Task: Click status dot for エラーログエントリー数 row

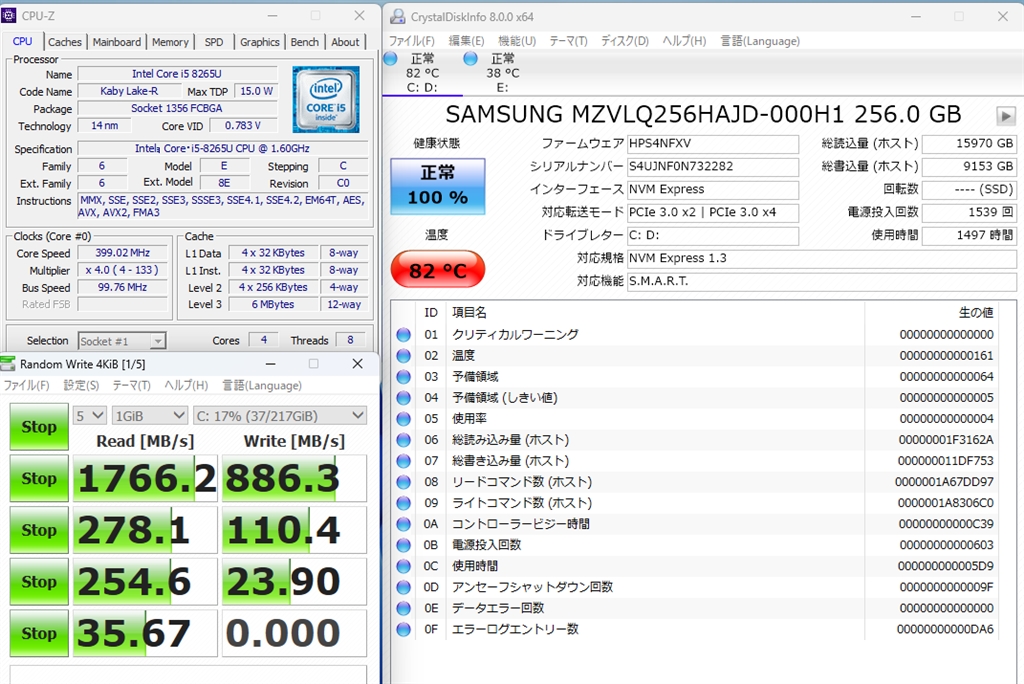Action: click(x=404, y=629)
